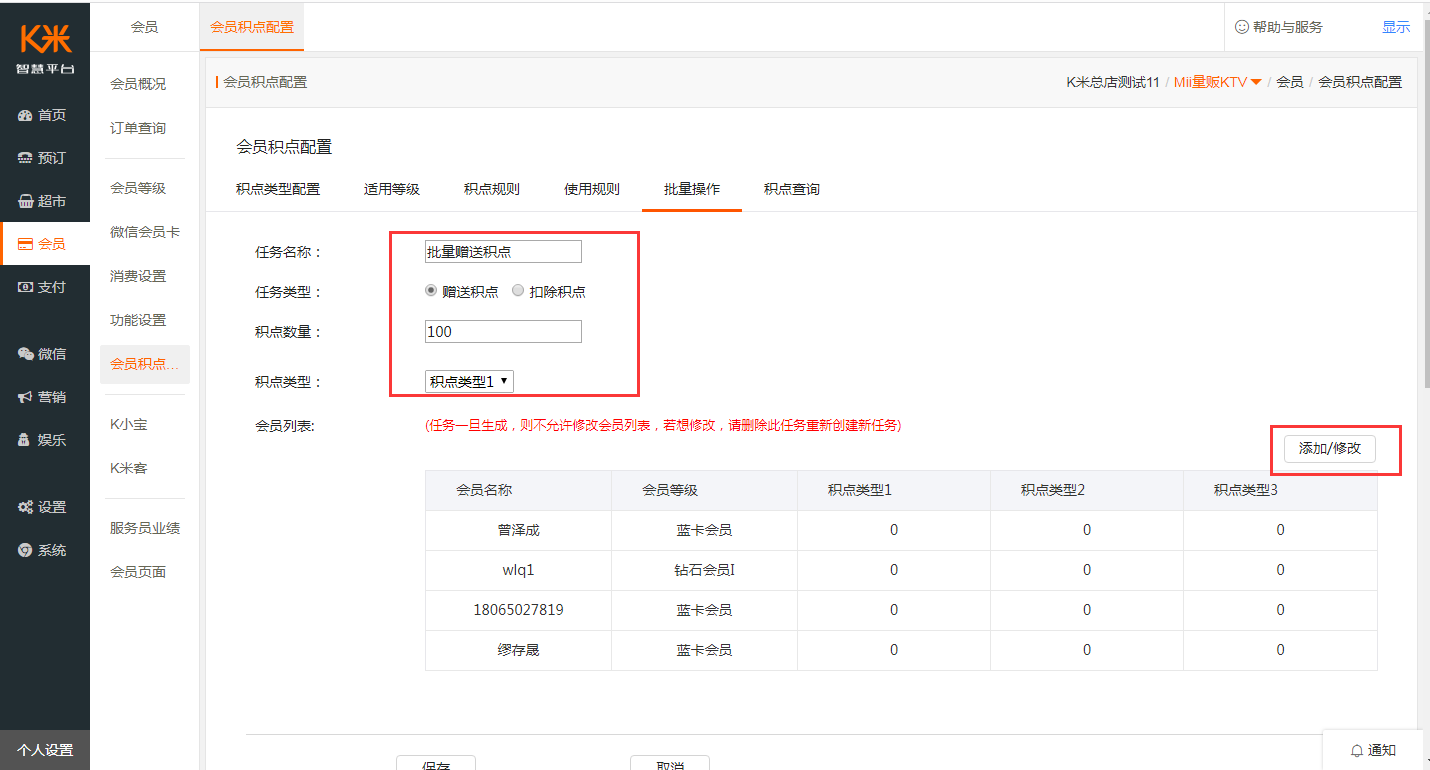This screenshot has width=1430, height=770.
Task: Click member name wlq1 in the table
Action: [x=518, y=570]
